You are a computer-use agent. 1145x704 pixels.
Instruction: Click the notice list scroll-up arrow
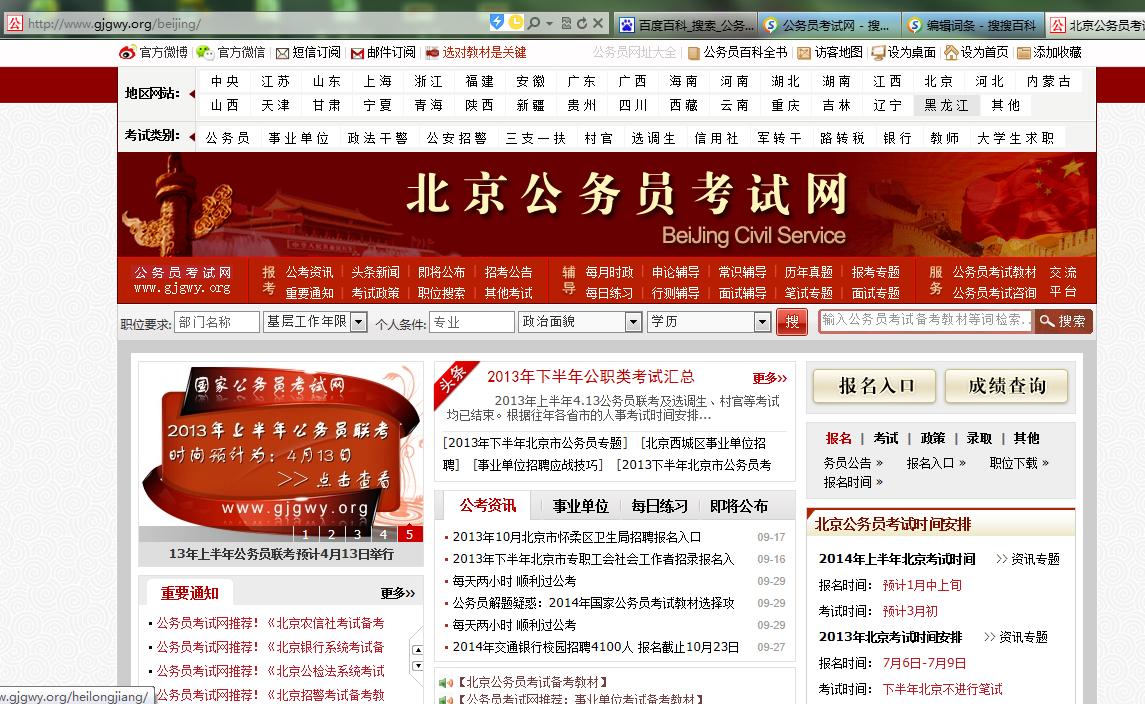pyautogui.click(x=418, y=650)
